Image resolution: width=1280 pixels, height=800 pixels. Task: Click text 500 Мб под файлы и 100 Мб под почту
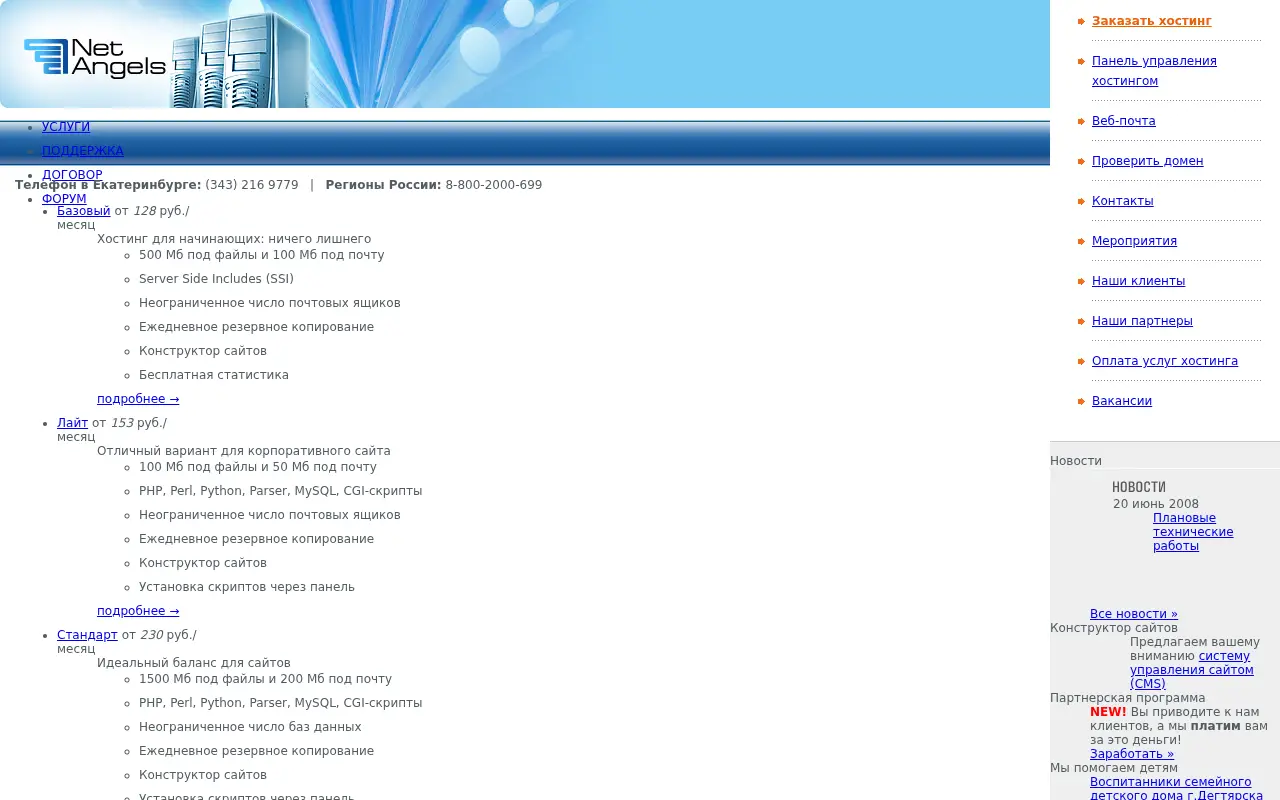pyautogui.click(x=262, y=255)
